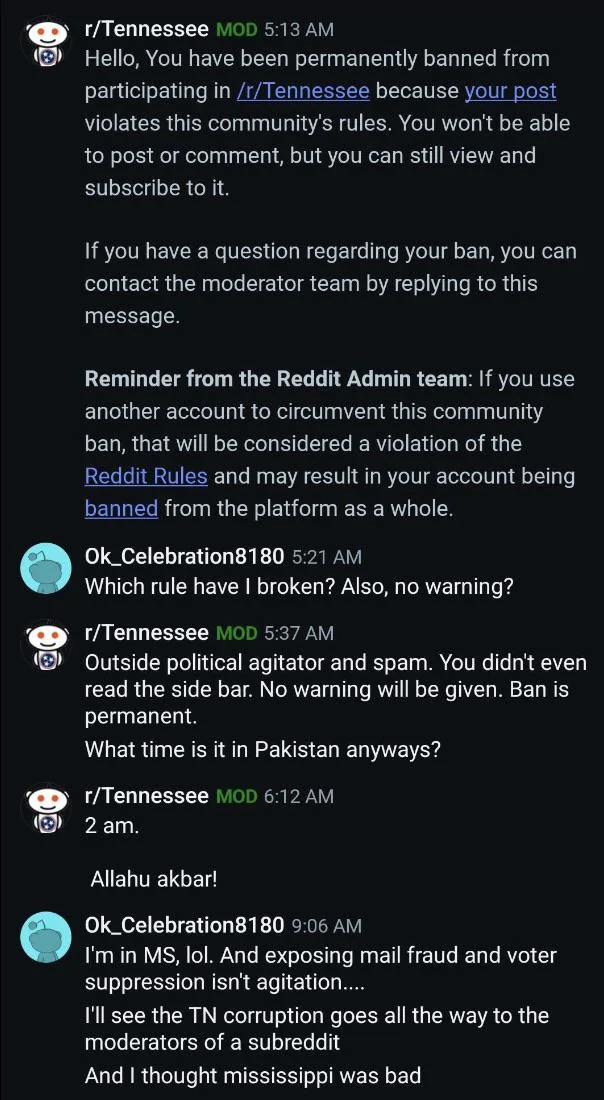
Task: Click the 5:21 AM timestamp
Action: (x=327, y=556)
